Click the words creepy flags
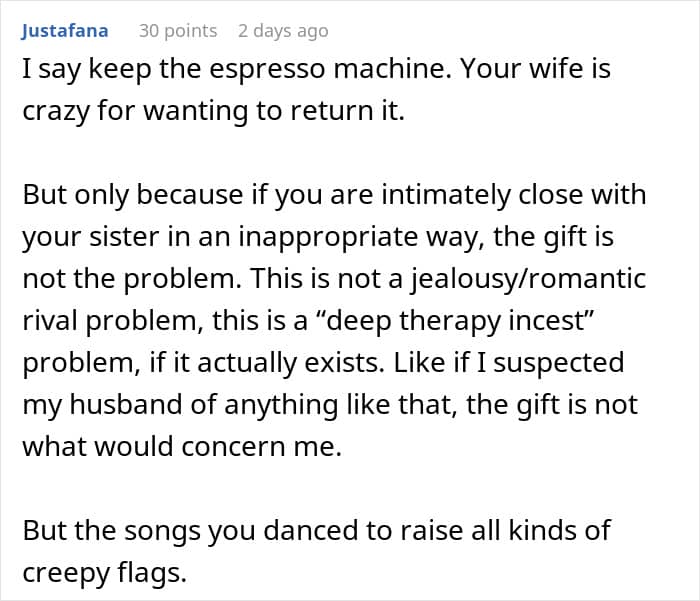The width and height of the screenshot is (700, 601). click(104, 573)
